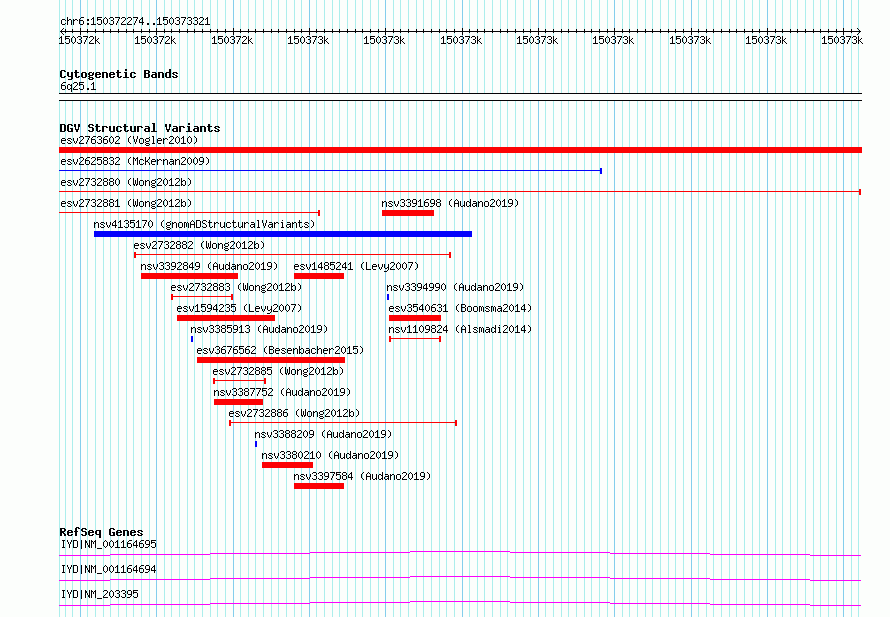Screen dimensions: 890x617
Task: Select nsv3385913 (Audano2019) label
Action: [259, 329]
